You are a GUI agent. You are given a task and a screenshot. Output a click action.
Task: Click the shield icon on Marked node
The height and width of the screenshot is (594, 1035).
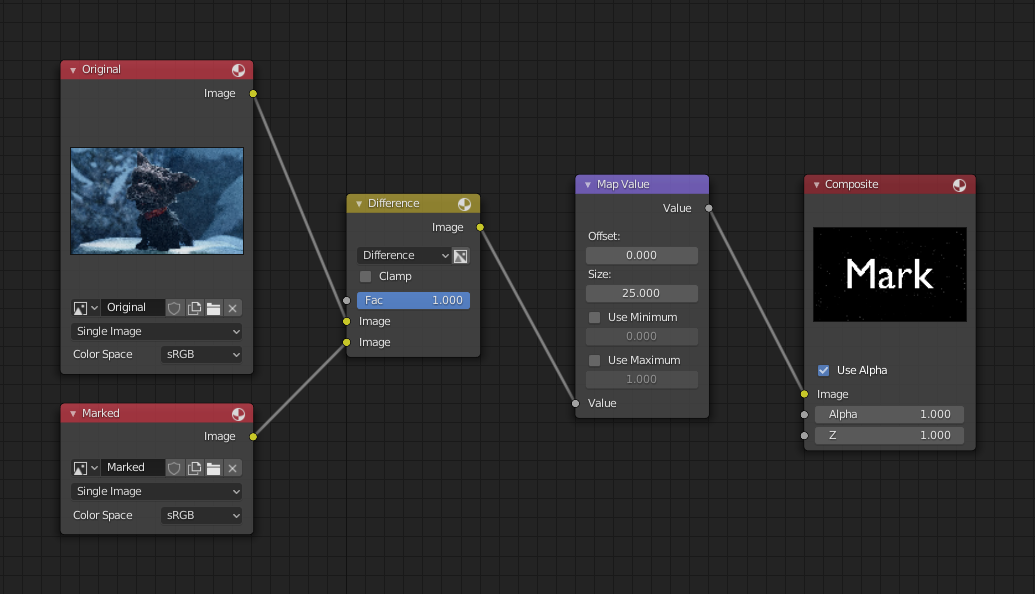[174, 468]
